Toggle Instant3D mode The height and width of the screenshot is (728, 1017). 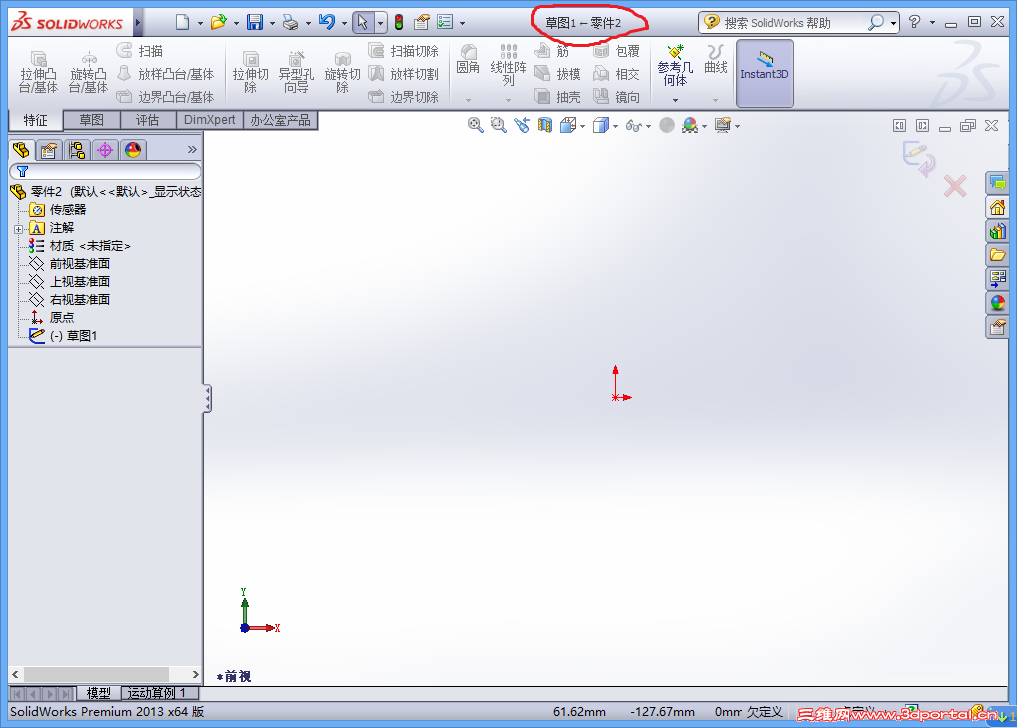coord(765,73)
